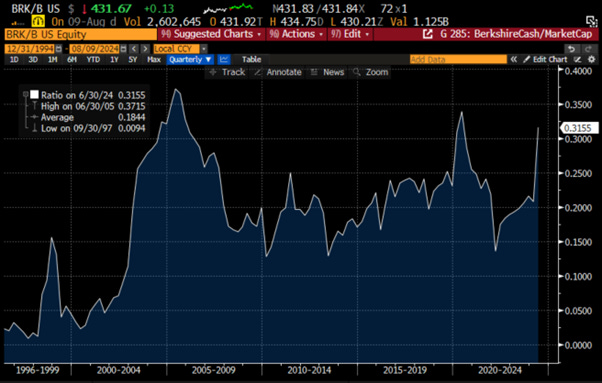Open the Suggested Charts dropdown
Viewport: 602px width, 383px height.
click(x=211, y=34)
